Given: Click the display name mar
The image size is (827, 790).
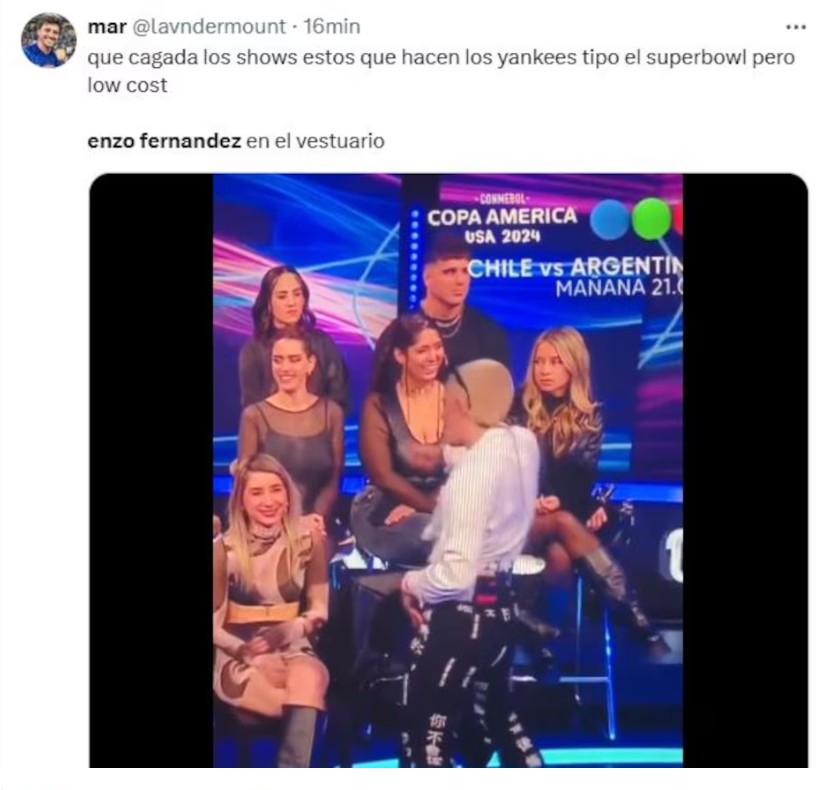Looking at the screenshot, I should 107,26.
